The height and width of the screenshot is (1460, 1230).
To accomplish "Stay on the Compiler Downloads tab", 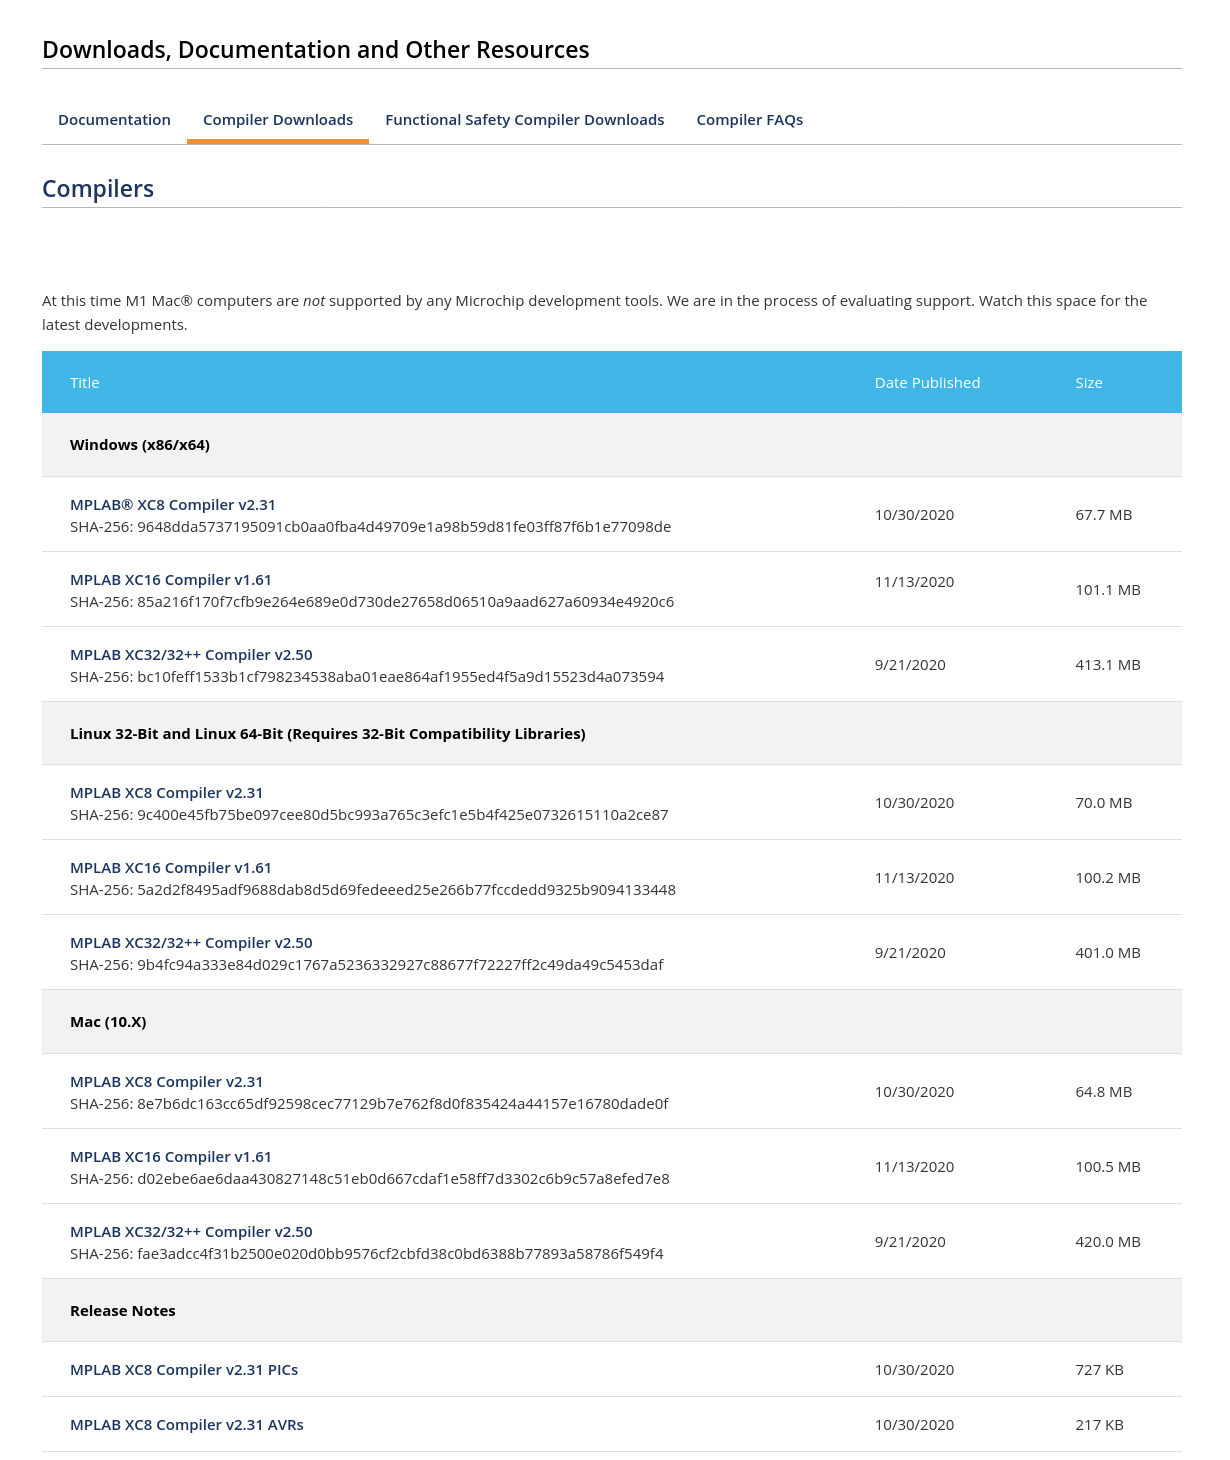I will [277, 119].
